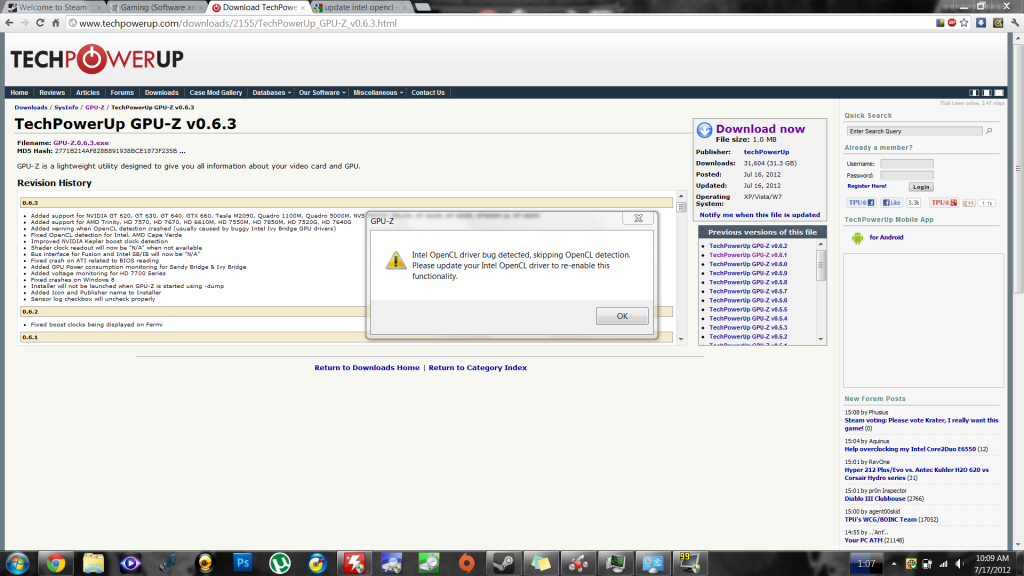
Task: Click the Login button
Action: [x=921, y=187]
